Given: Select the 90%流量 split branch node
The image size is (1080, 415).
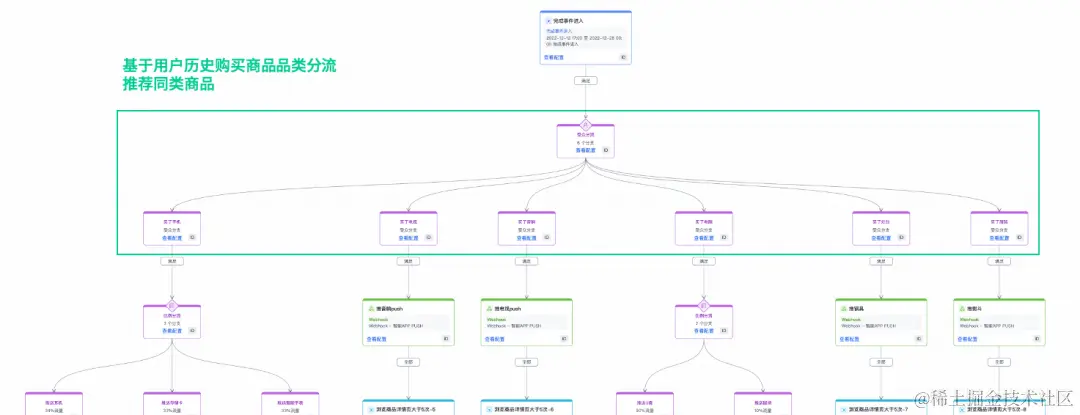Looking at the screenshot, I should (x=645, y=404).
